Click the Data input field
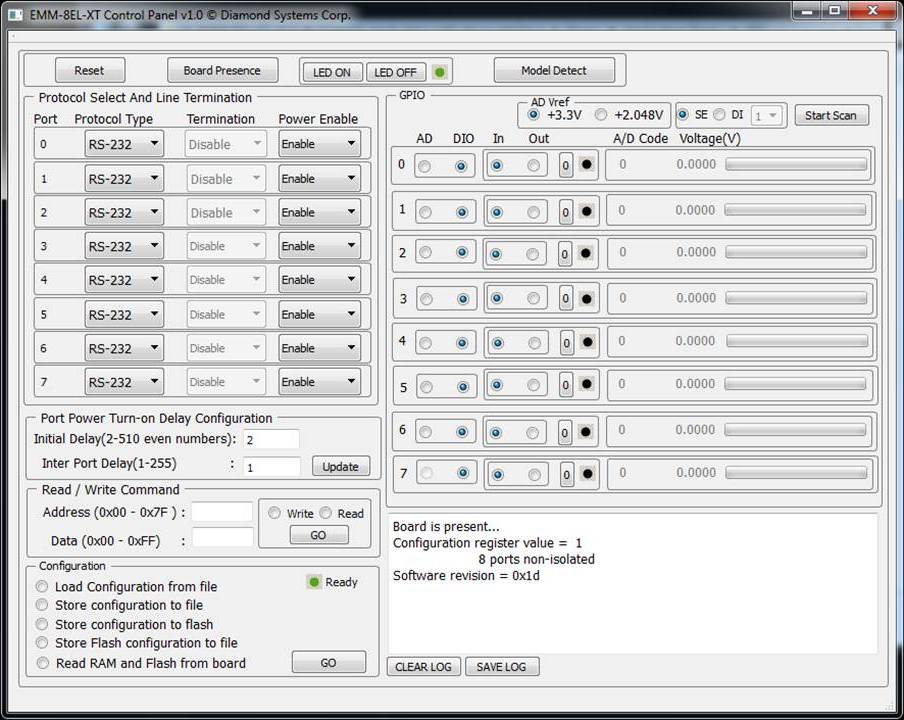The height and width of the screenshot is (720, 904). [x=223, y=537]
